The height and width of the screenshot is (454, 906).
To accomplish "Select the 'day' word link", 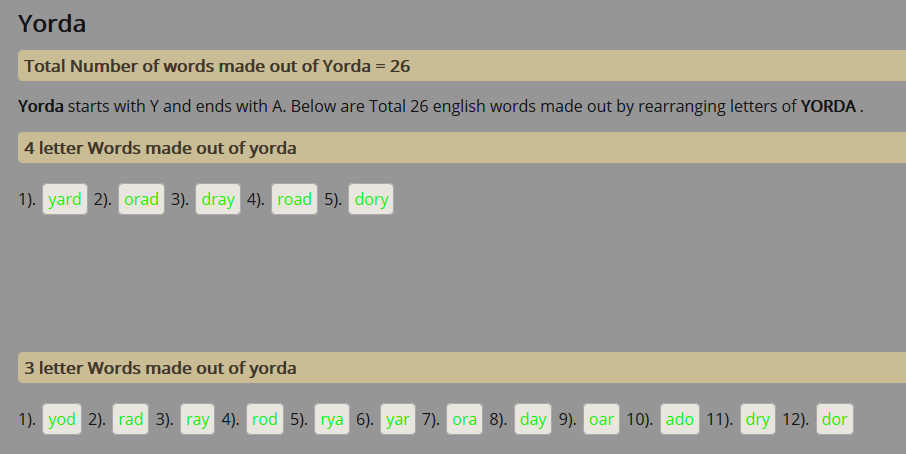I will [533, 419].
